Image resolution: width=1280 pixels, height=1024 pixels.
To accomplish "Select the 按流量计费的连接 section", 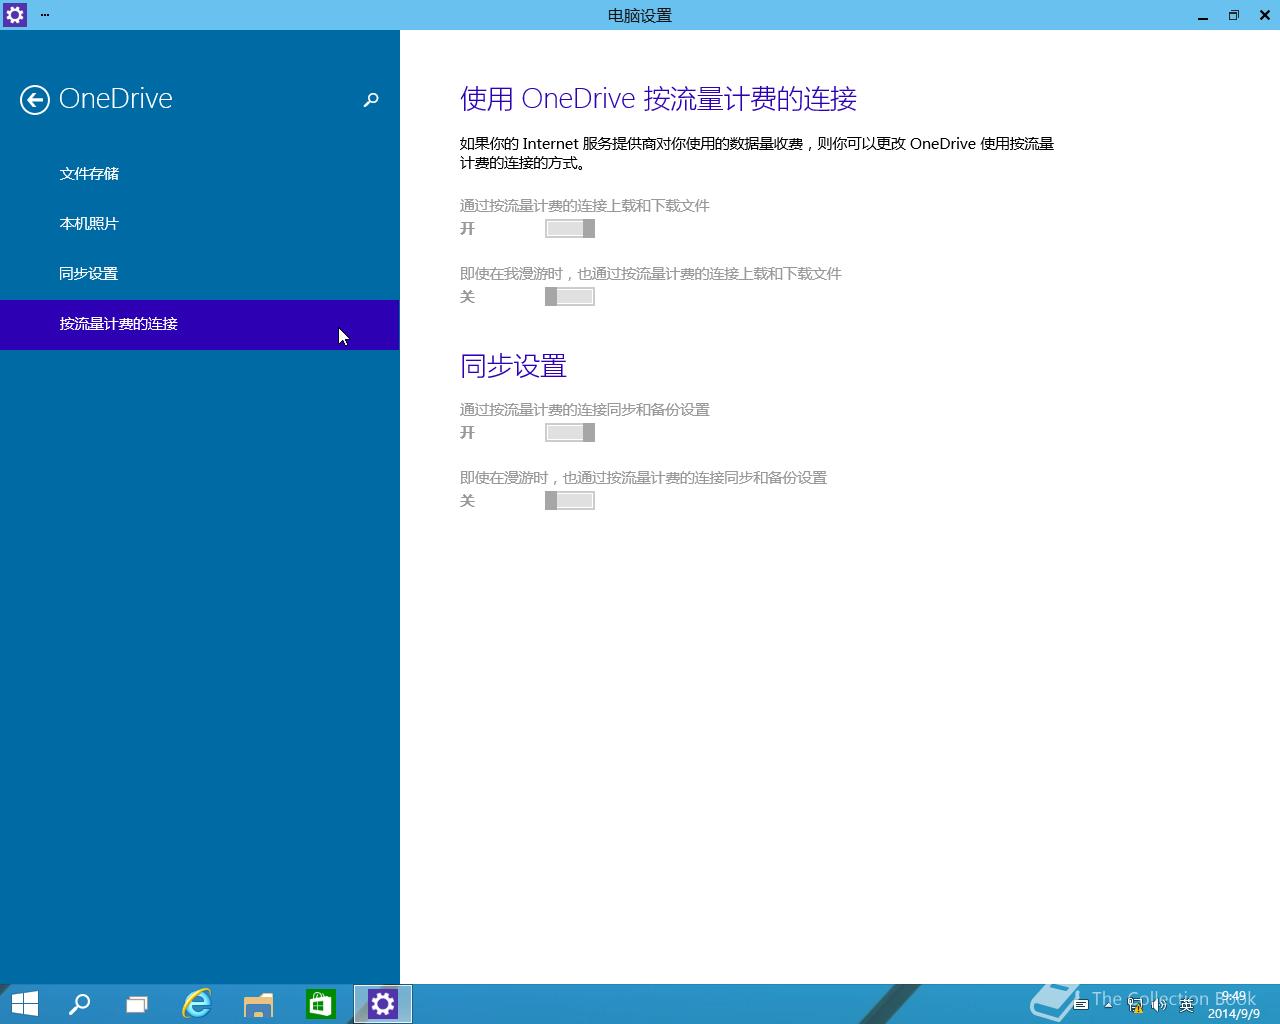I will pos(200,324).
